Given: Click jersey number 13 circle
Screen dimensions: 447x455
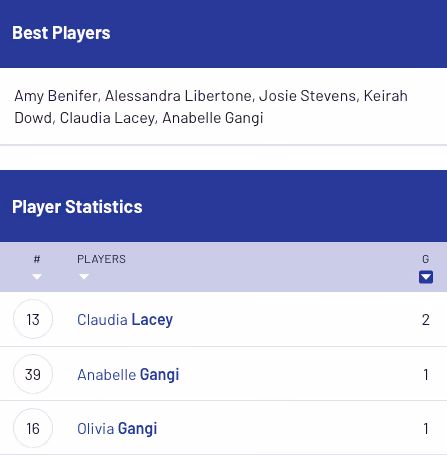Looking at the screenshot, I should 33,319.
